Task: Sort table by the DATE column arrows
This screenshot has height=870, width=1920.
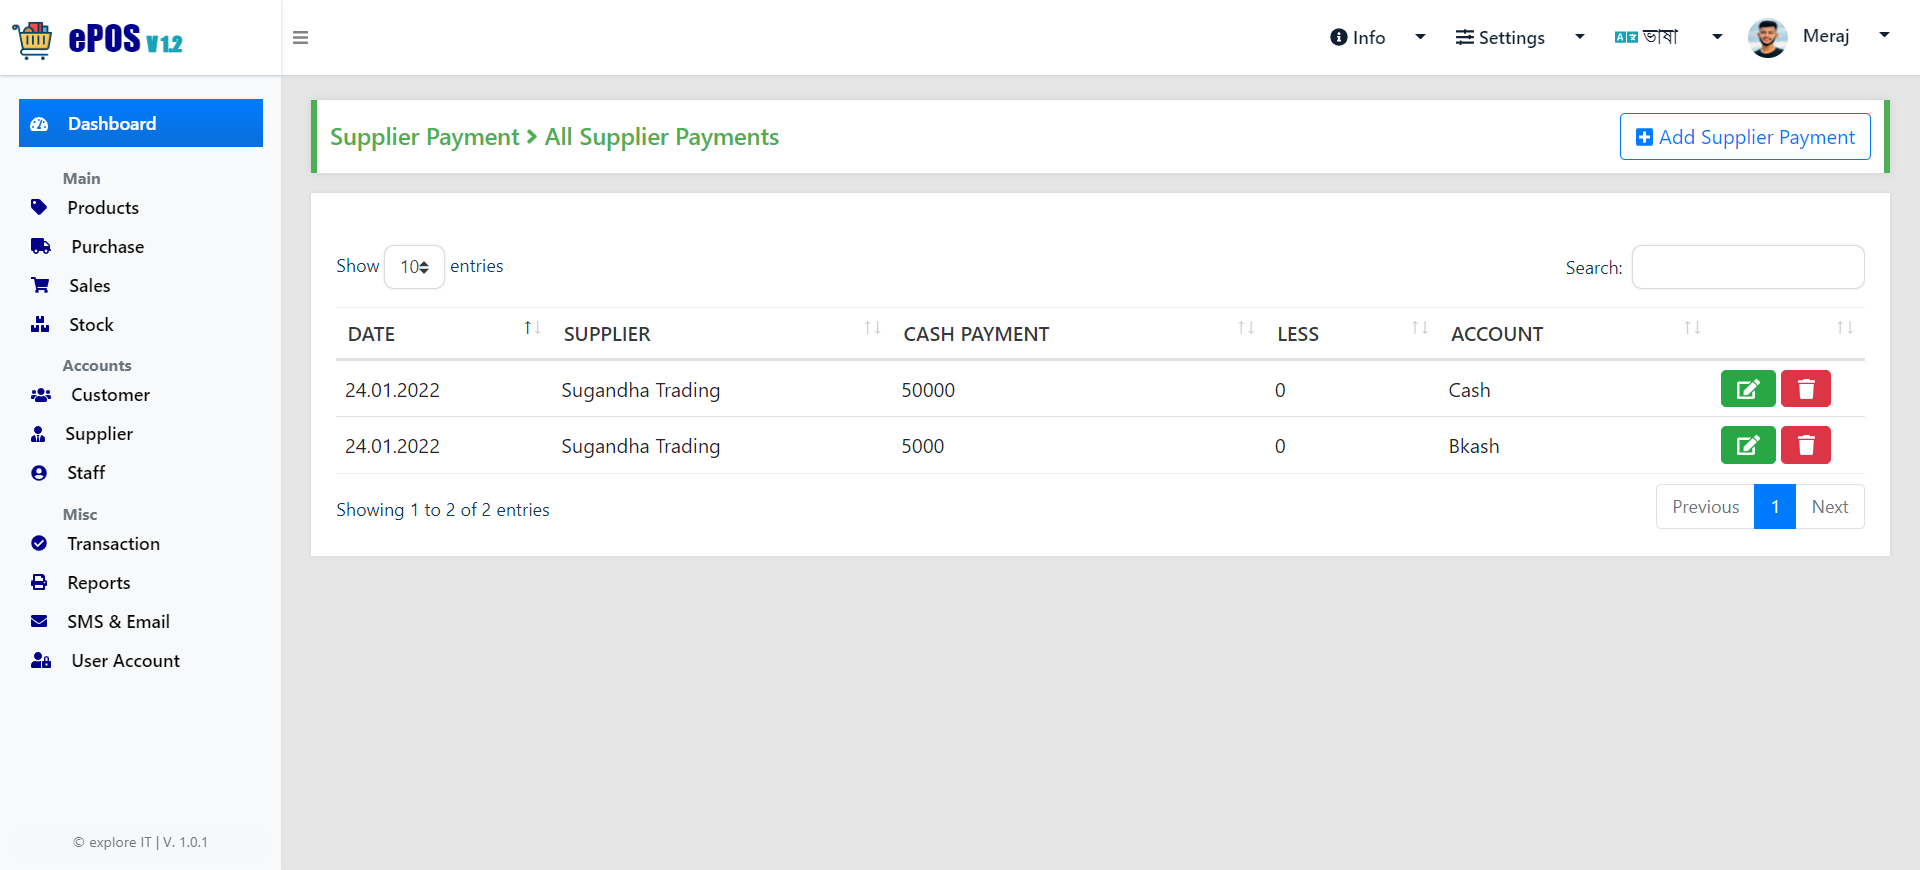Action: [532, 328]
